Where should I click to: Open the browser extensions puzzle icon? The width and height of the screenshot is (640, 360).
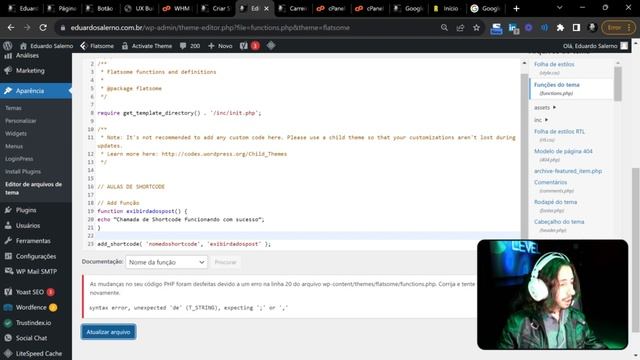560,27
